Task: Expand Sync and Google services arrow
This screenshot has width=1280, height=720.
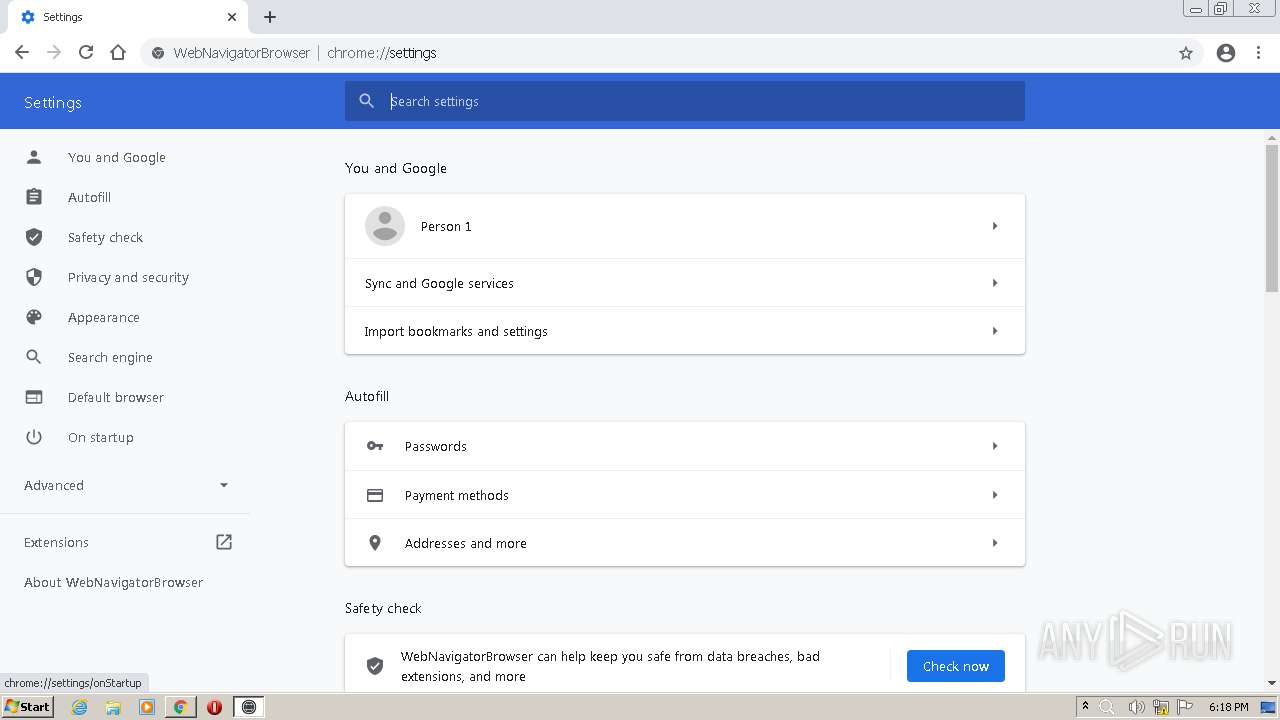Action: pyautogui.click(x=995, y=283)
